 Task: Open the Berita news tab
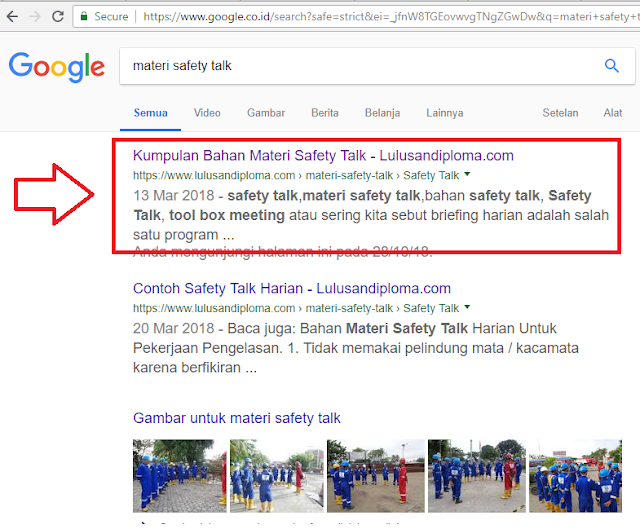(324, 113)
